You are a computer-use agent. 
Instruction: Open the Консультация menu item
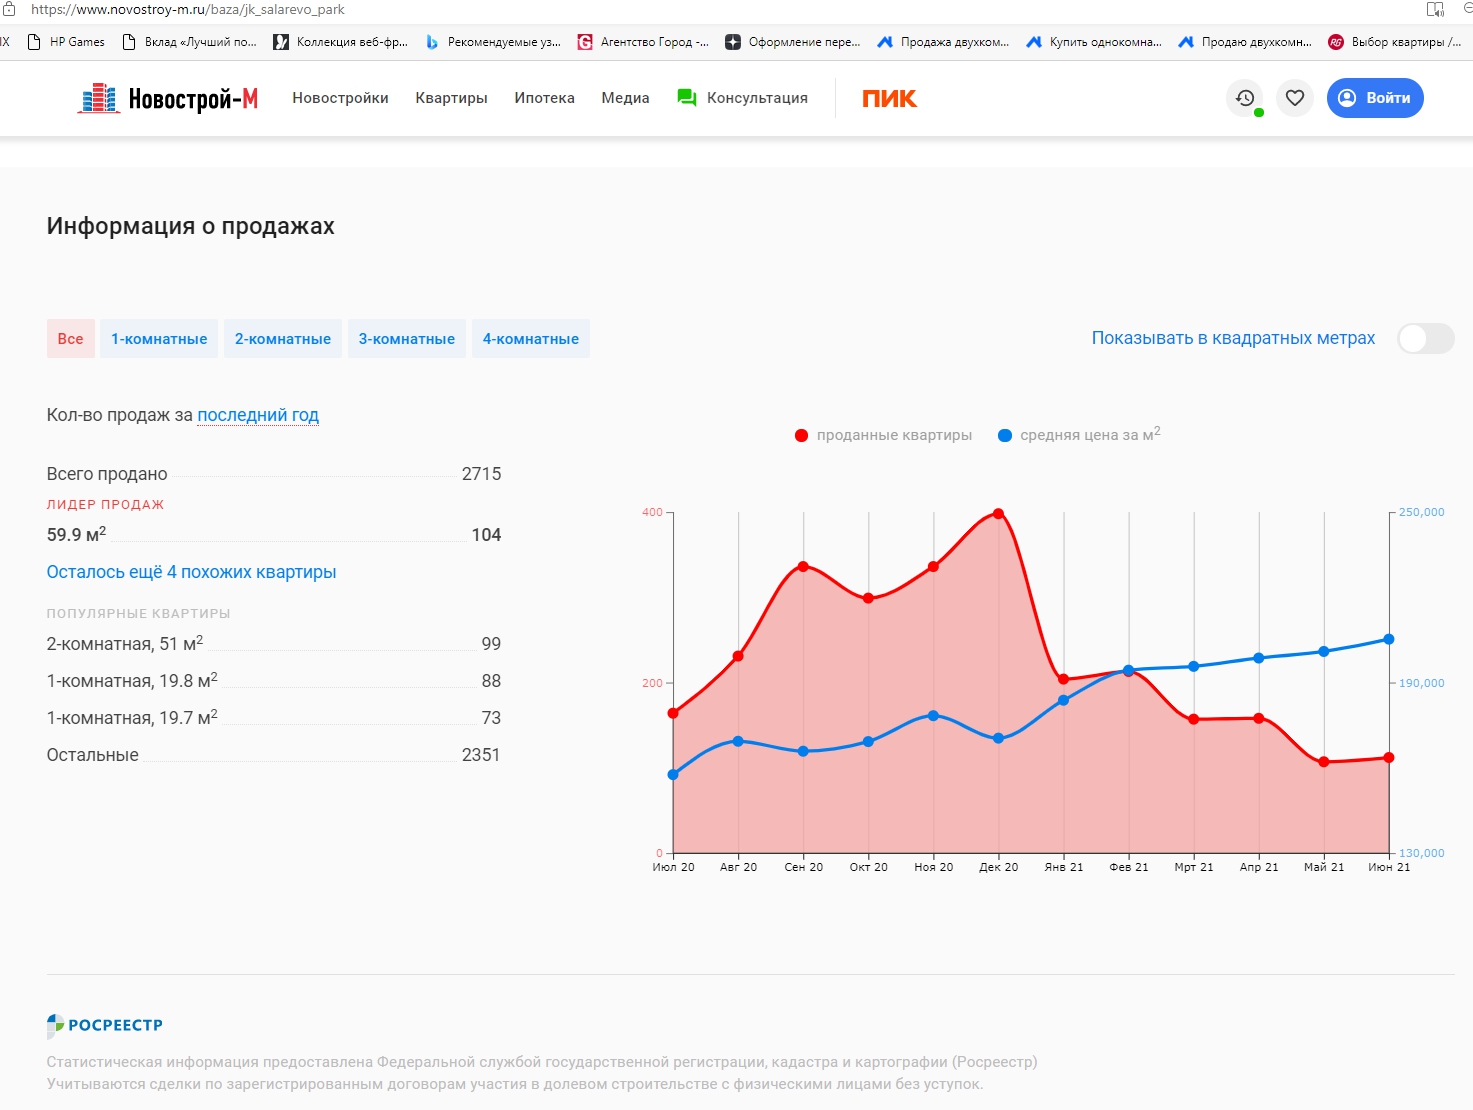pos(757,98)
